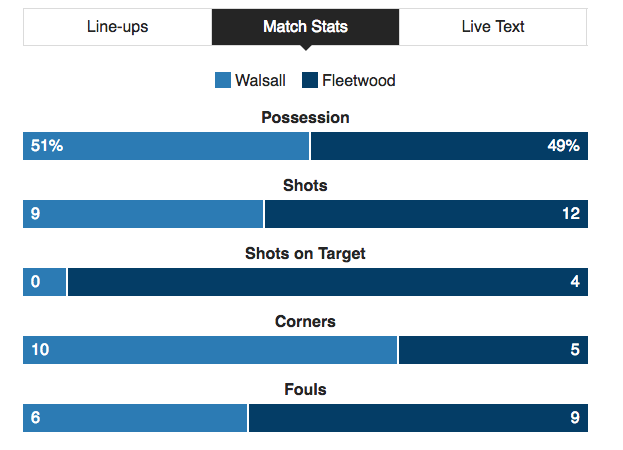
Task: Click Fleetwood's 9 fouls bar
Action: coord(418,418)
